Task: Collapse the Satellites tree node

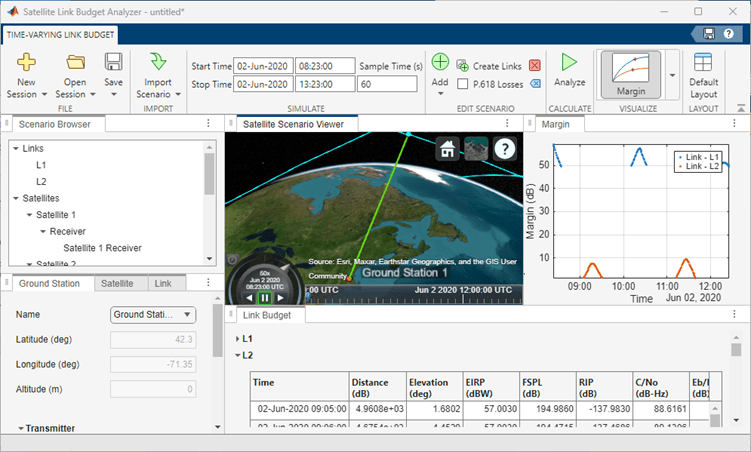Action: [x=17, y=198]
